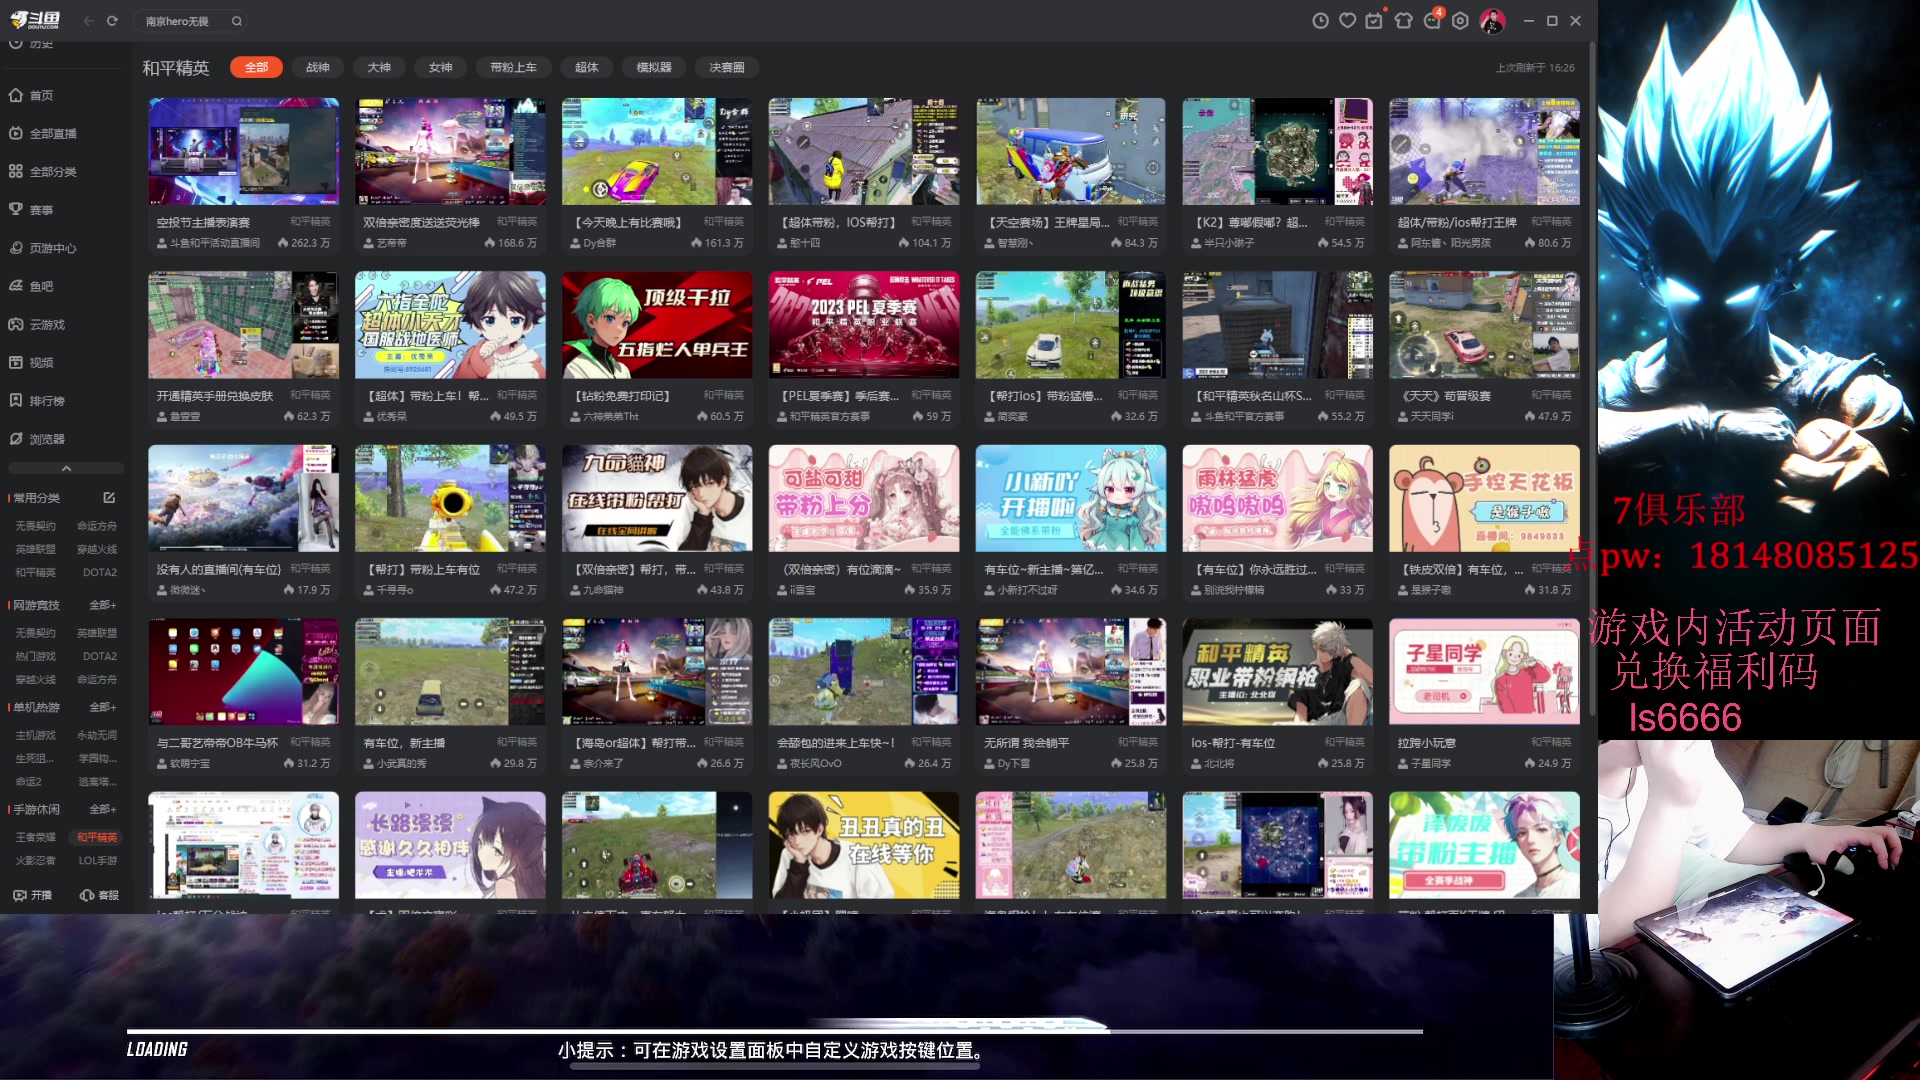Open DOTA2 under 常用分类
1920x1080 pixels.
[99, 573]
